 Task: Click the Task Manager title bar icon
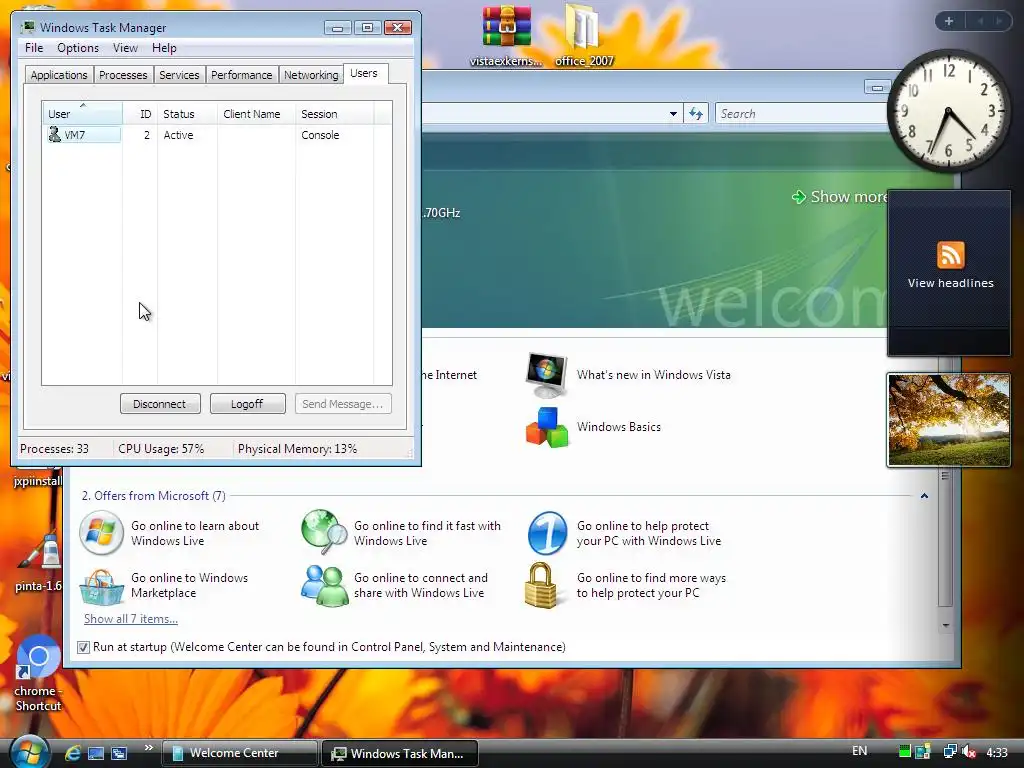point(27,27)
